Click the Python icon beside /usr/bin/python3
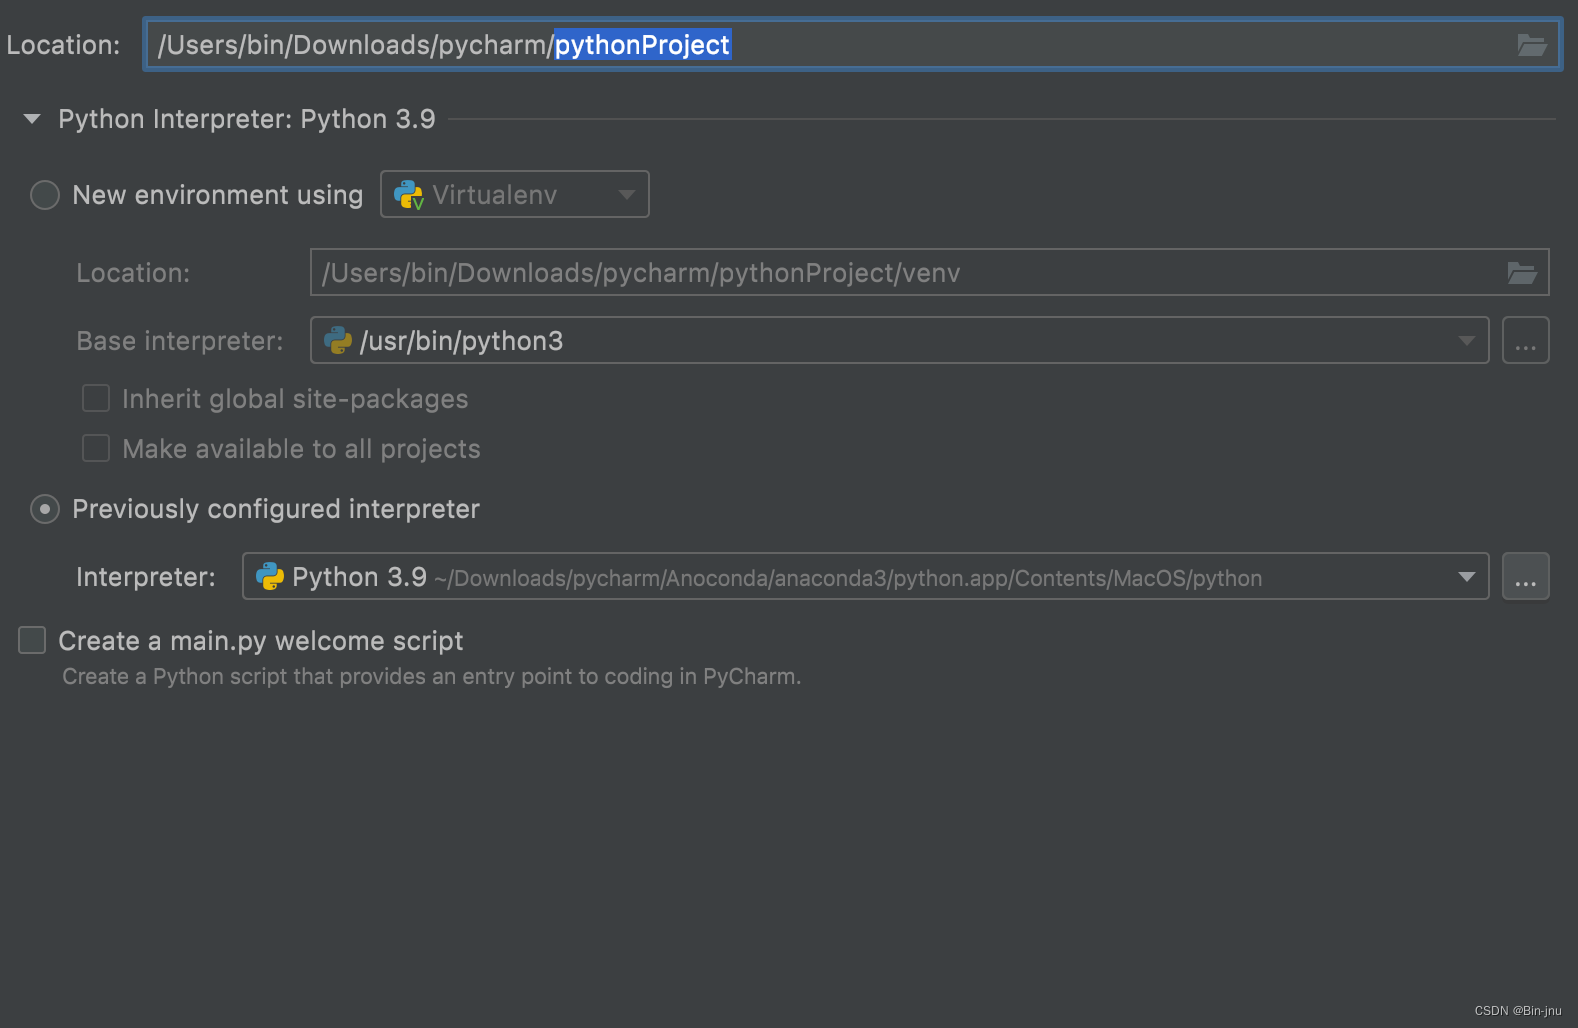1578x1028 pixels. pyautogui.click(x=338, y=341)
